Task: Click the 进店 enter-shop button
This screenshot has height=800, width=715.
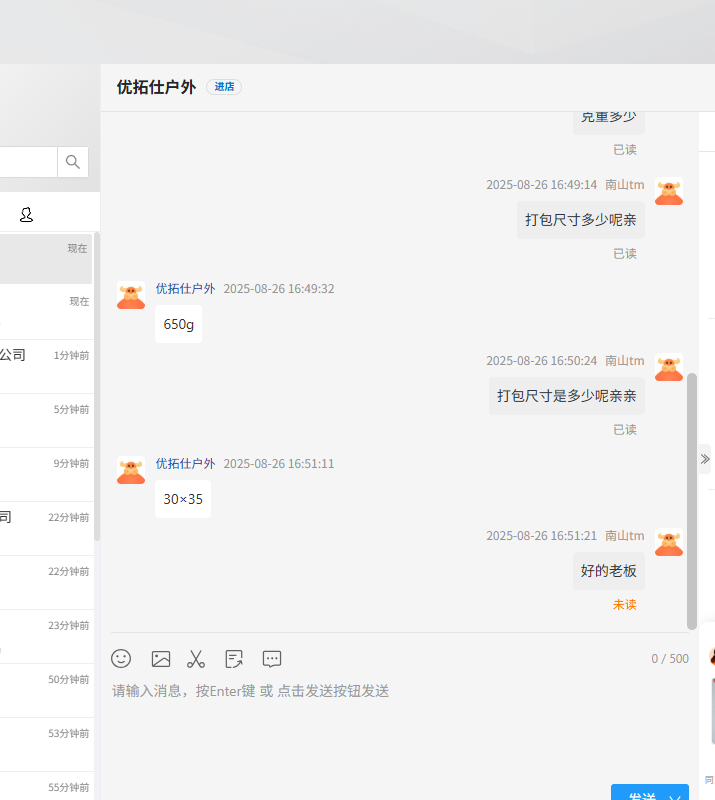Action: tap(224, 87)
